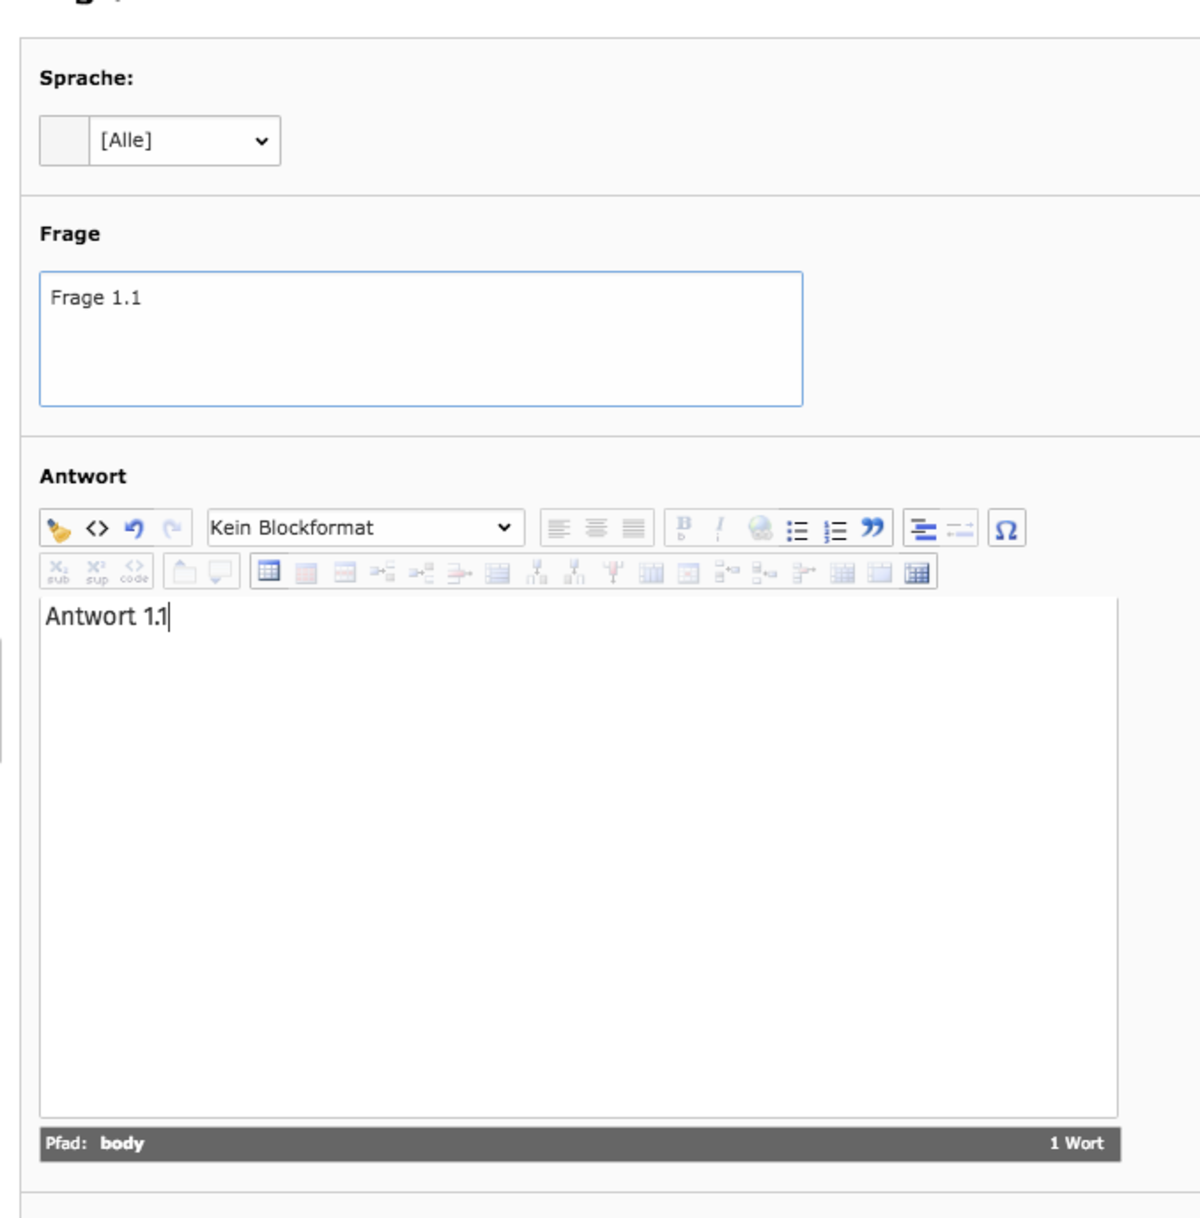Toggle table borders icon at row end
1200x1218 pixels.
(917, 572)
